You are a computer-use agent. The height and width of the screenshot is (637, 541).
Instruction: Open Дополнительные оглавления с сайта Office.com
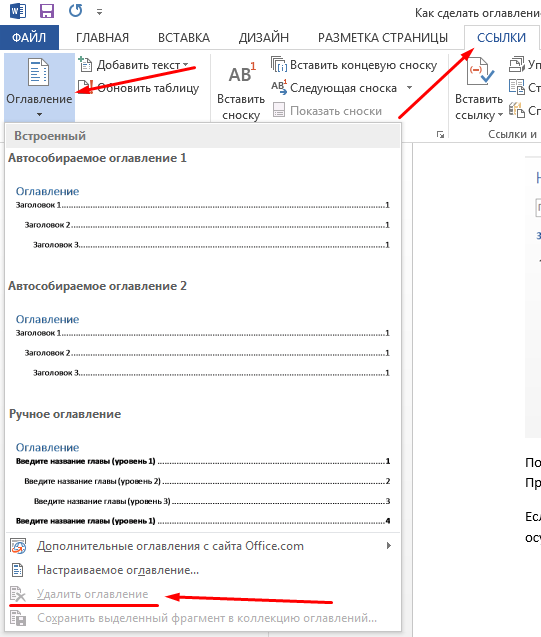coord(203,546)
